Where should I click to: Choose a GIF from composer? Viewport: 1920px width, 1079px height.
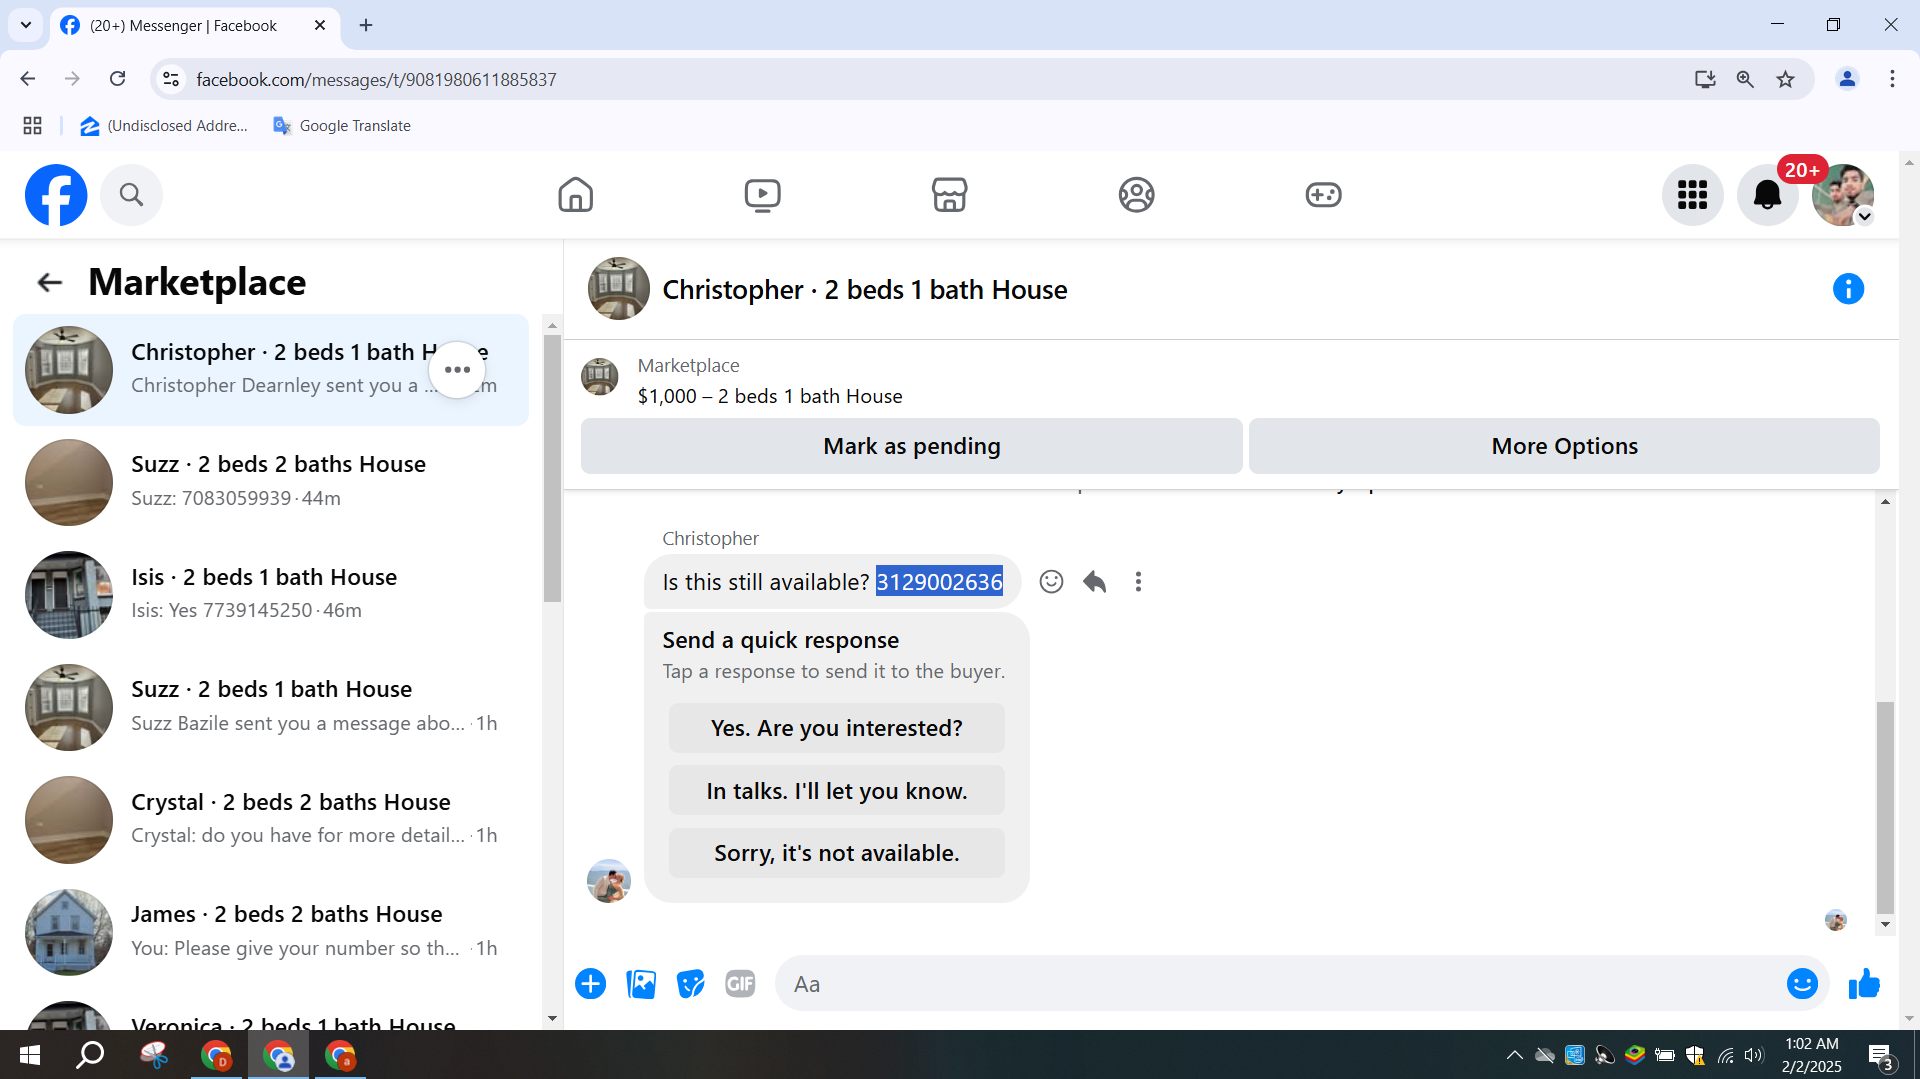(x=740, y=984)
